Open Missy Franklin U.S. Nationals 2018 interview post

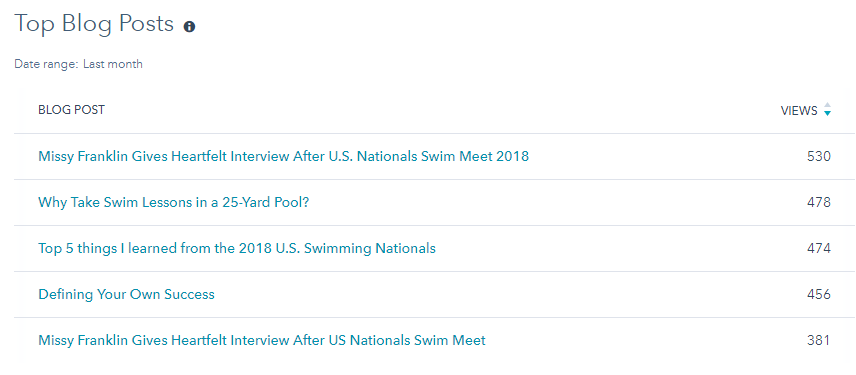click(x=283, y=157)
